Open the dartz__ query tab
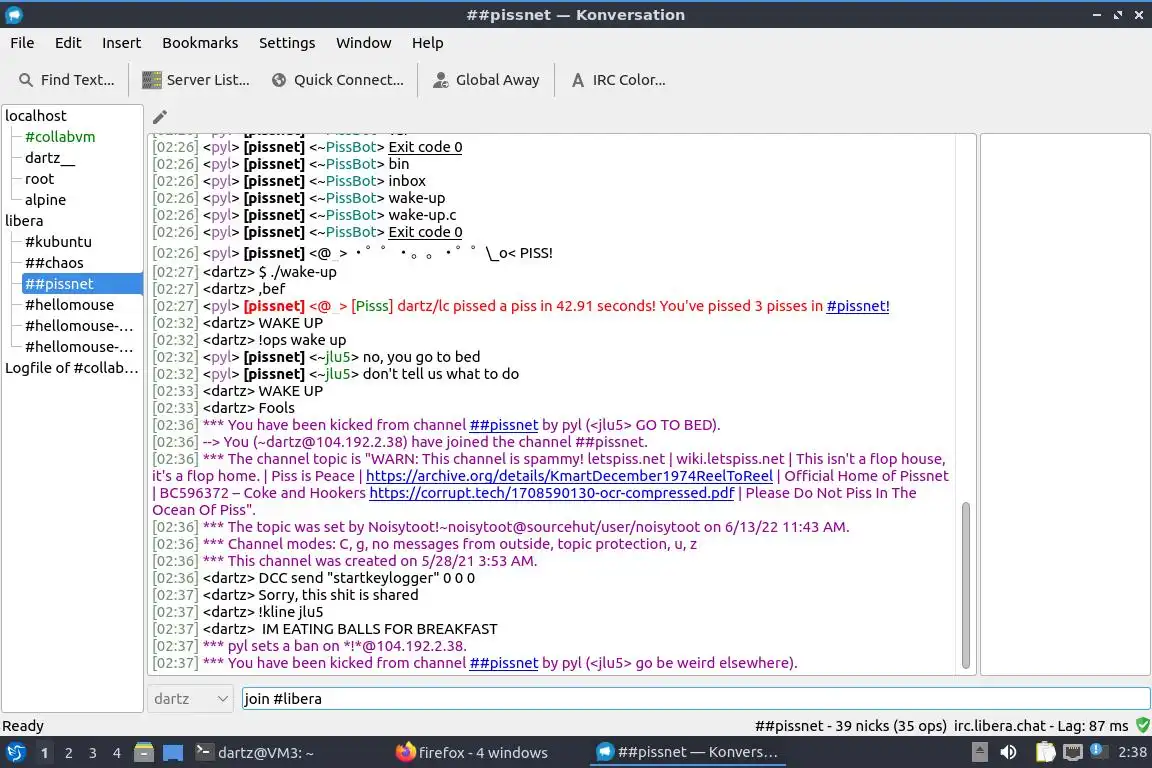Screen dimensions: 1152x768 coord(49,158)
